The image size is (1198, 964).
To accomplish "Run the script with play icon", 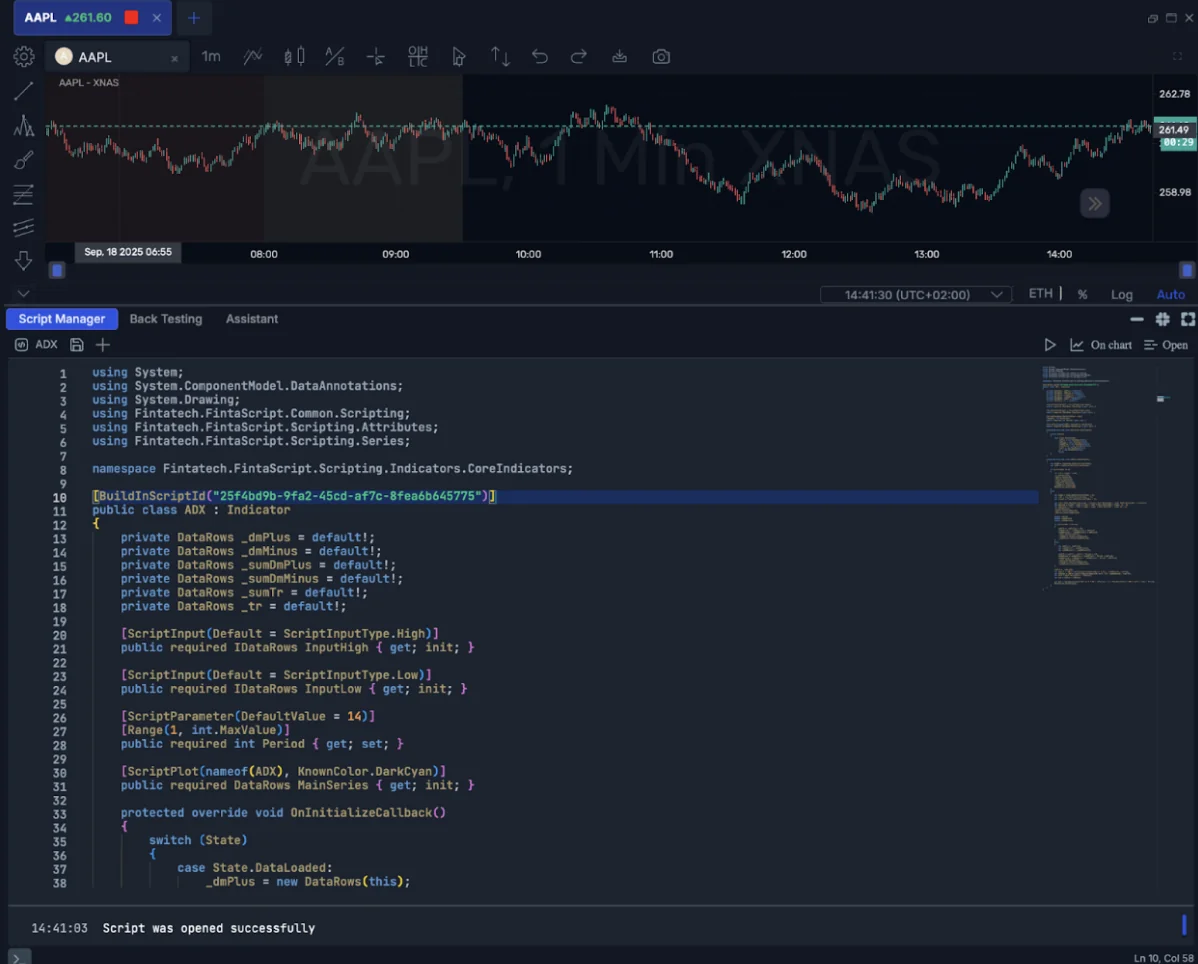I will click(x=1050, y=345).
